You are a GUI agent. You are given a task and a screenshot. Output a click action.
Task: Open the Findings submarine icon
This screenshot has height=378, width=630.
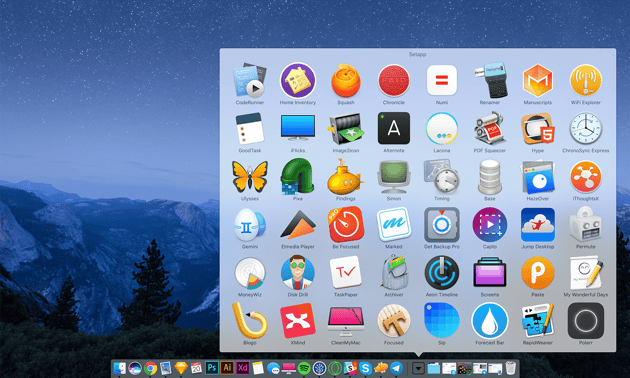pyautogui.click(x=346, y=176)
